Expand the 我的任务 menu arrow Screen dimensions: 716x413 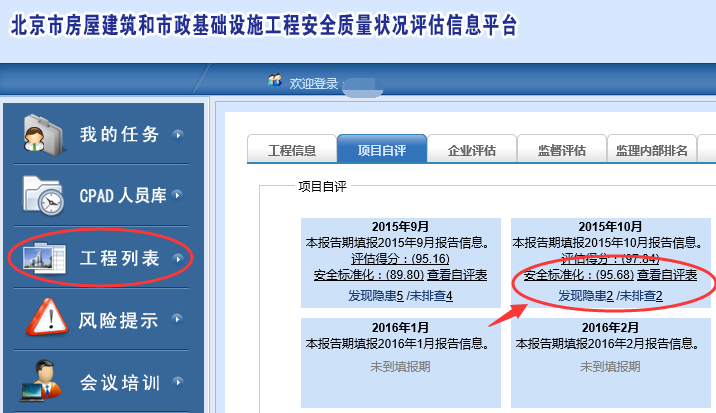(178, 134)
